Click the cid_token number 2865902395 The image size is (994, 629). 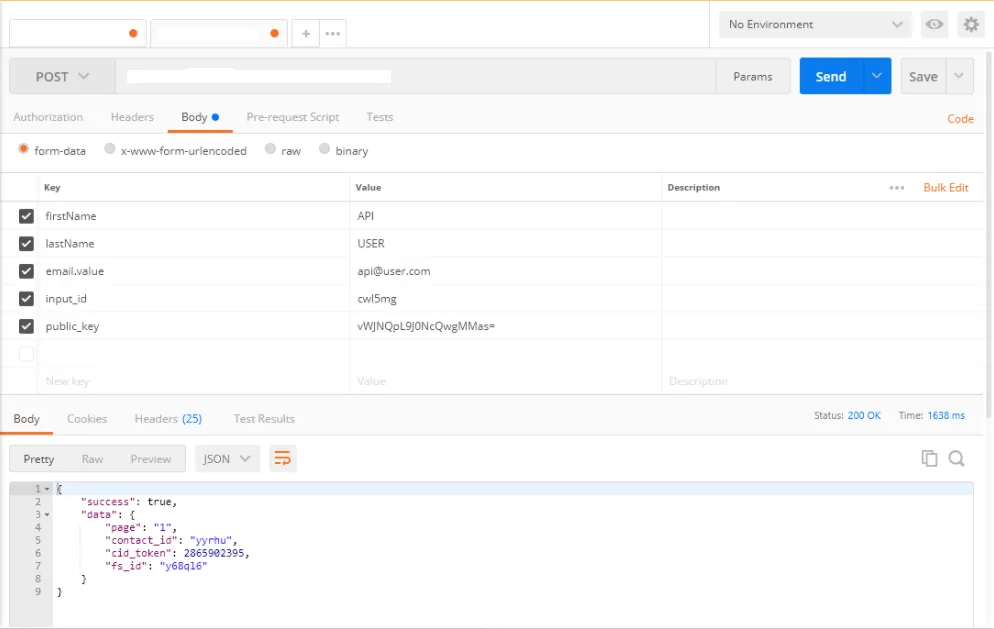point(214,554)
